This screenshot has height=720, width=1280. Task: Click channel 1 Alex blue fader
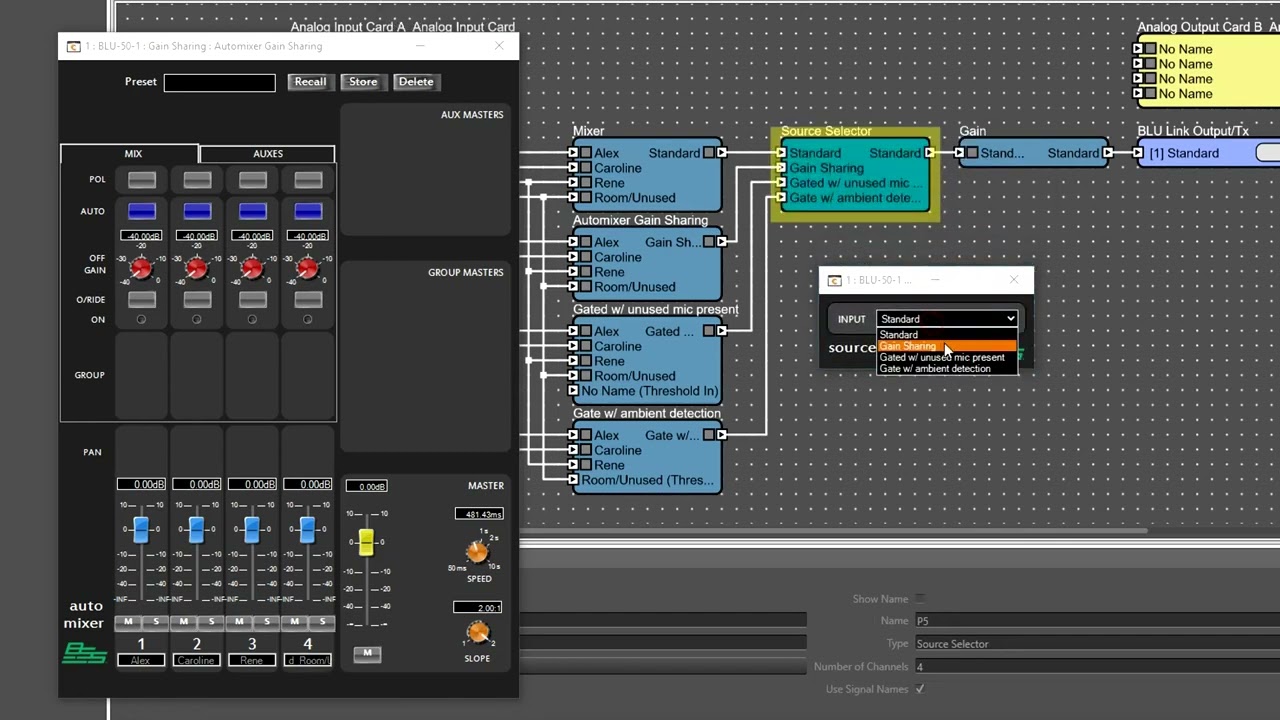pos(141,529)
